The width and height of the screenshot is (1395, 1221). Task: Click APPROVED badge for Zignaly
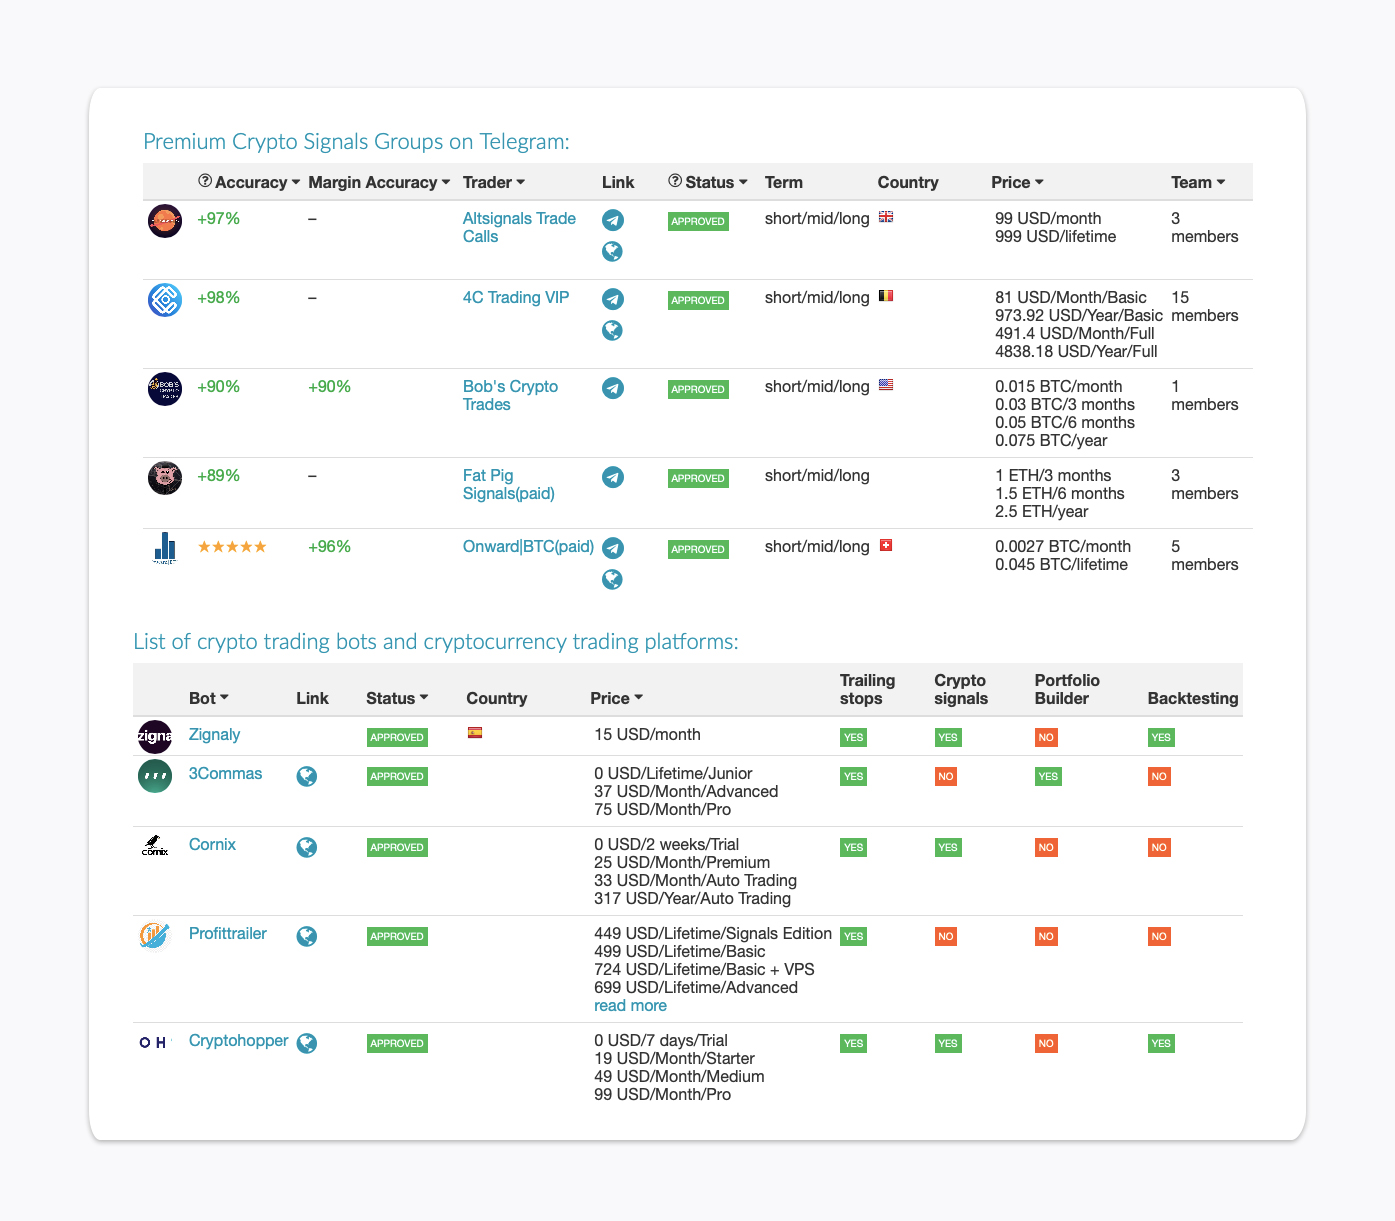click(397, 737)
